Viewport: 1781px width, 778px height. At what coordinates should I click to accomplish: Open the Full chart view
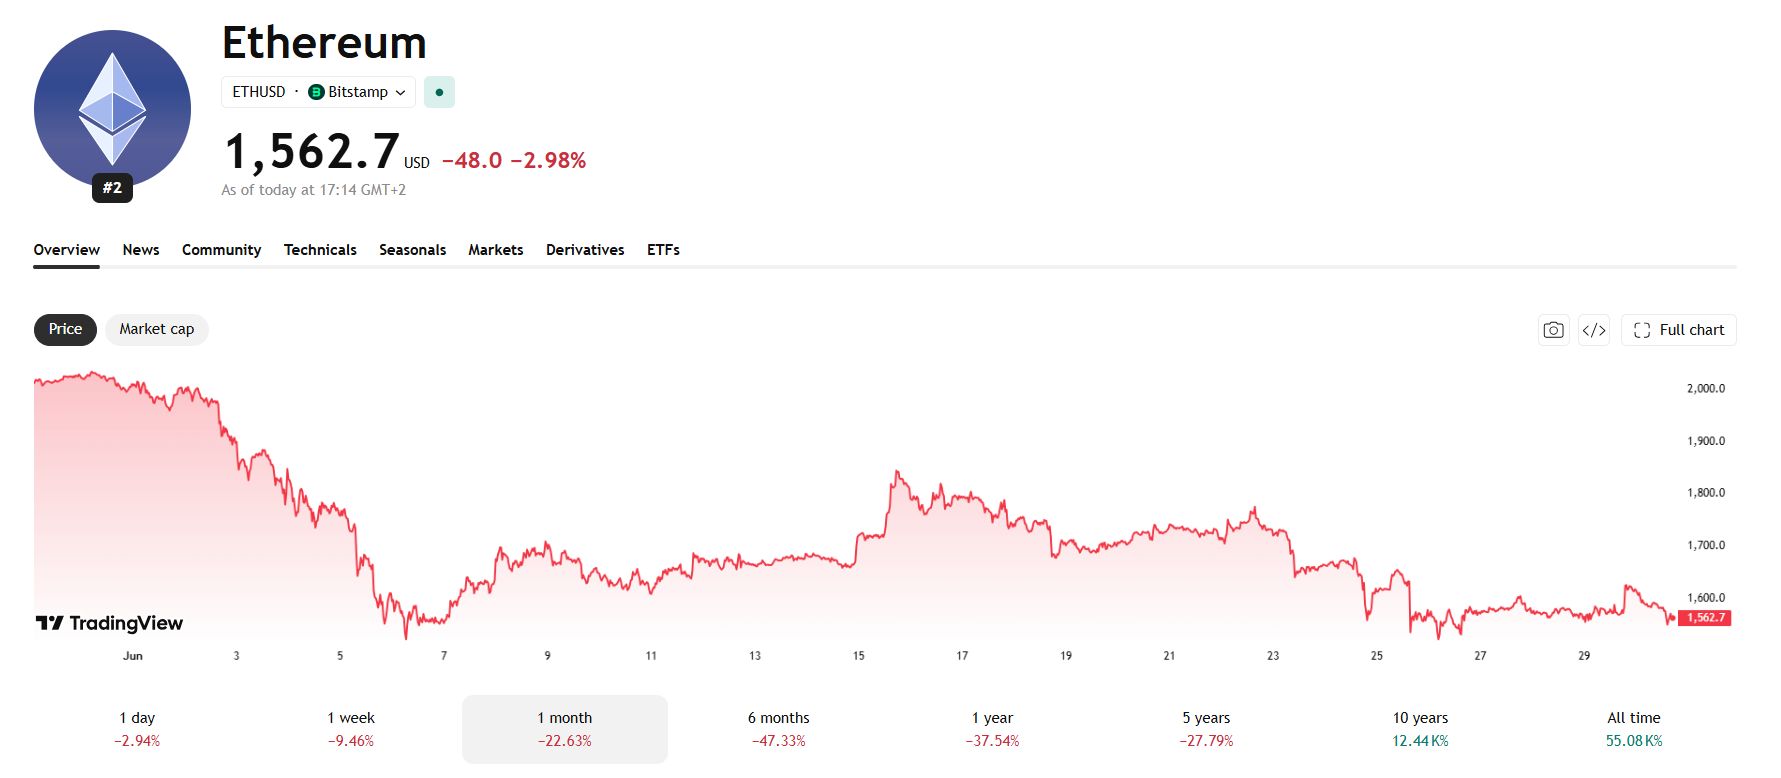pyautogui.click(x=1678, y=330)
